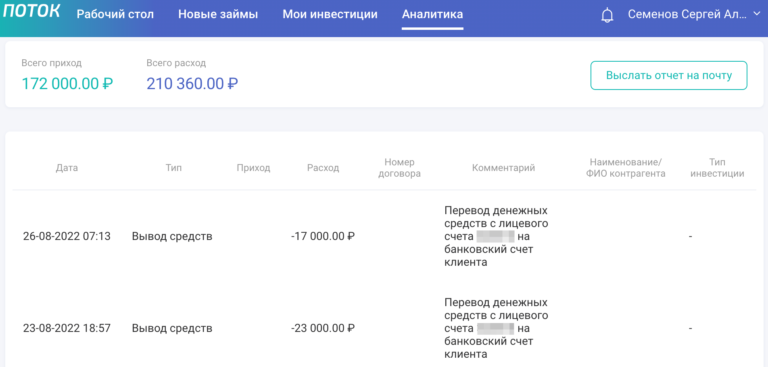Open the Рабочий стол tab

point(115,15)
